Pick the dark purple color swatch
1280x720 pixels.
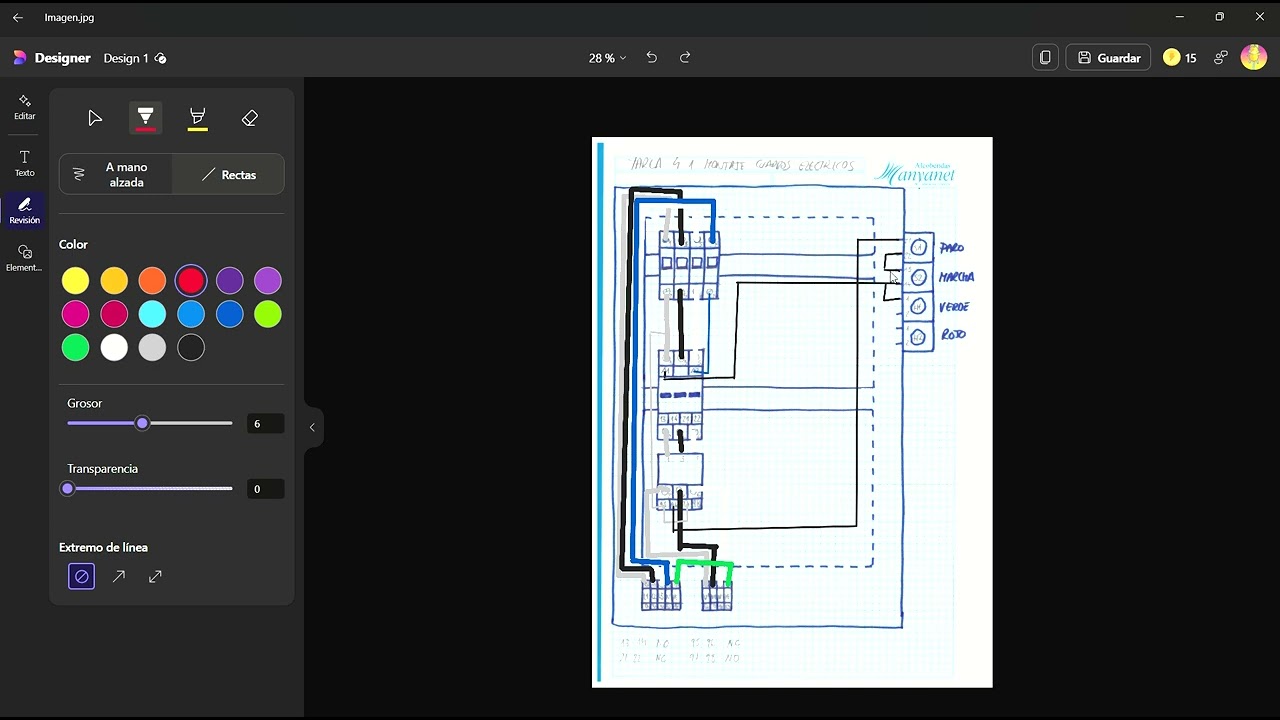click(x=229, y=281)
